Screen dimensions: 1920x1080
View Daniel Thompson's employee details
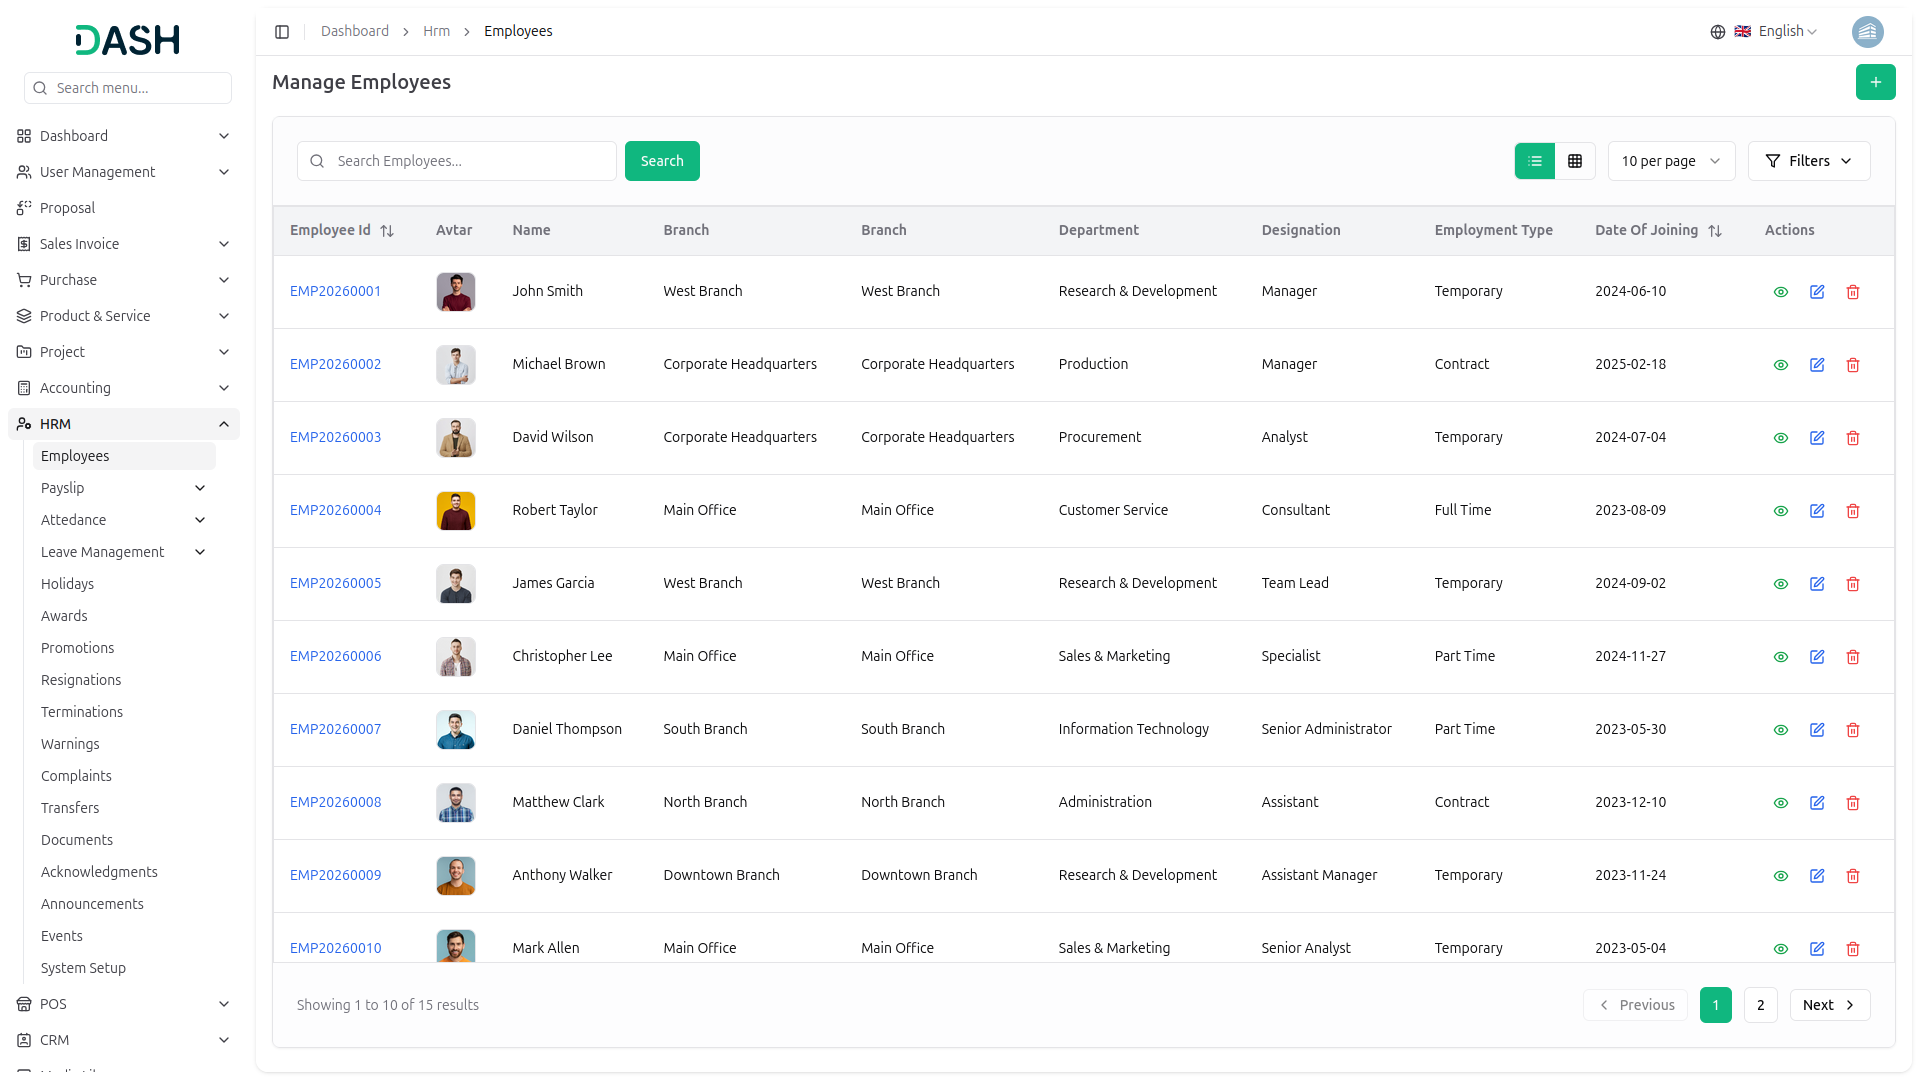pyautogui.click(x=1781, y=730)
